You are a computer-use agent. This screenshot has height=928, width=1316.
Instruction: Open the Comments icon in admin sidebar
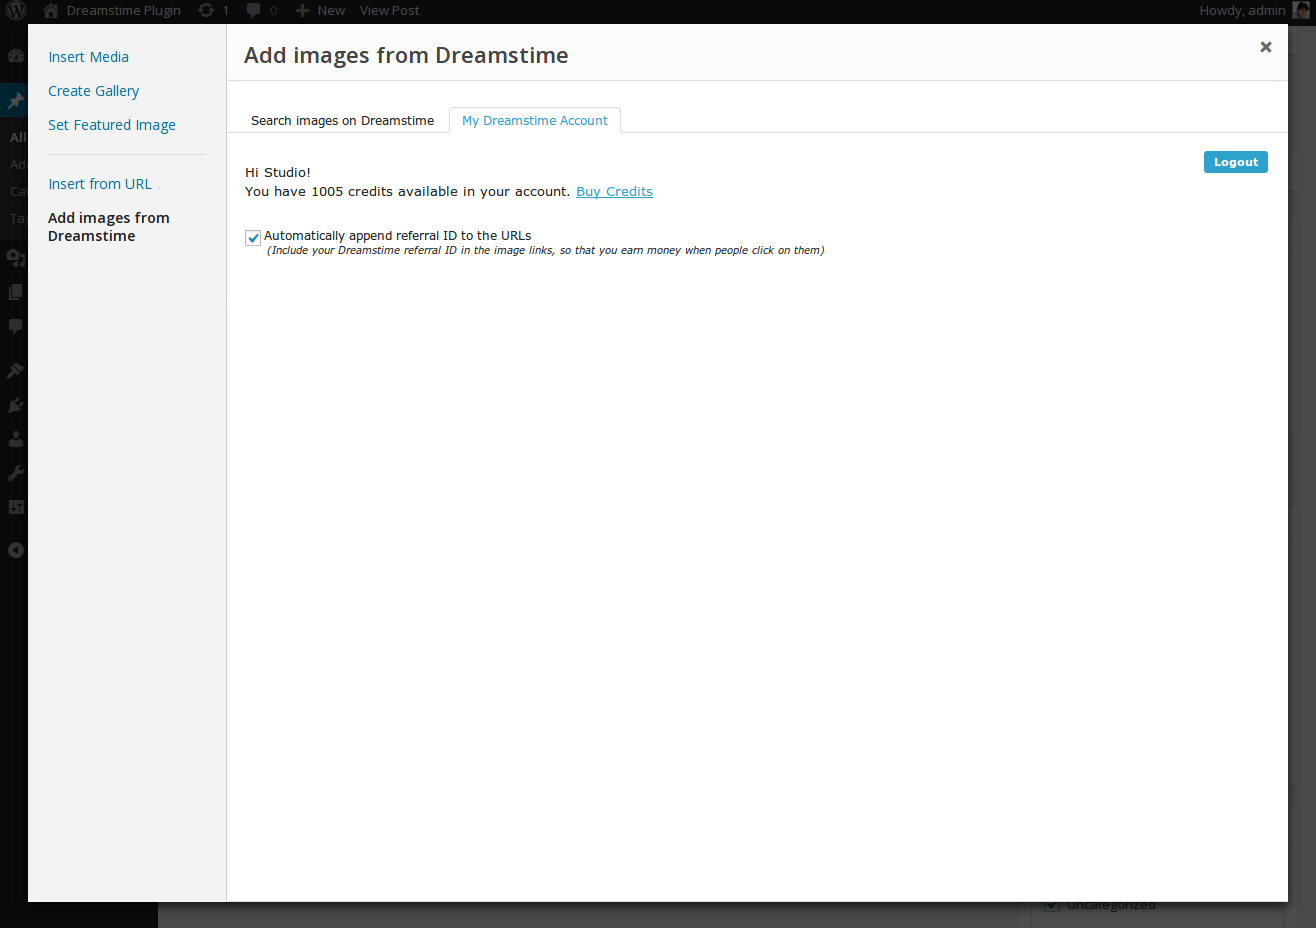point(15,326)
